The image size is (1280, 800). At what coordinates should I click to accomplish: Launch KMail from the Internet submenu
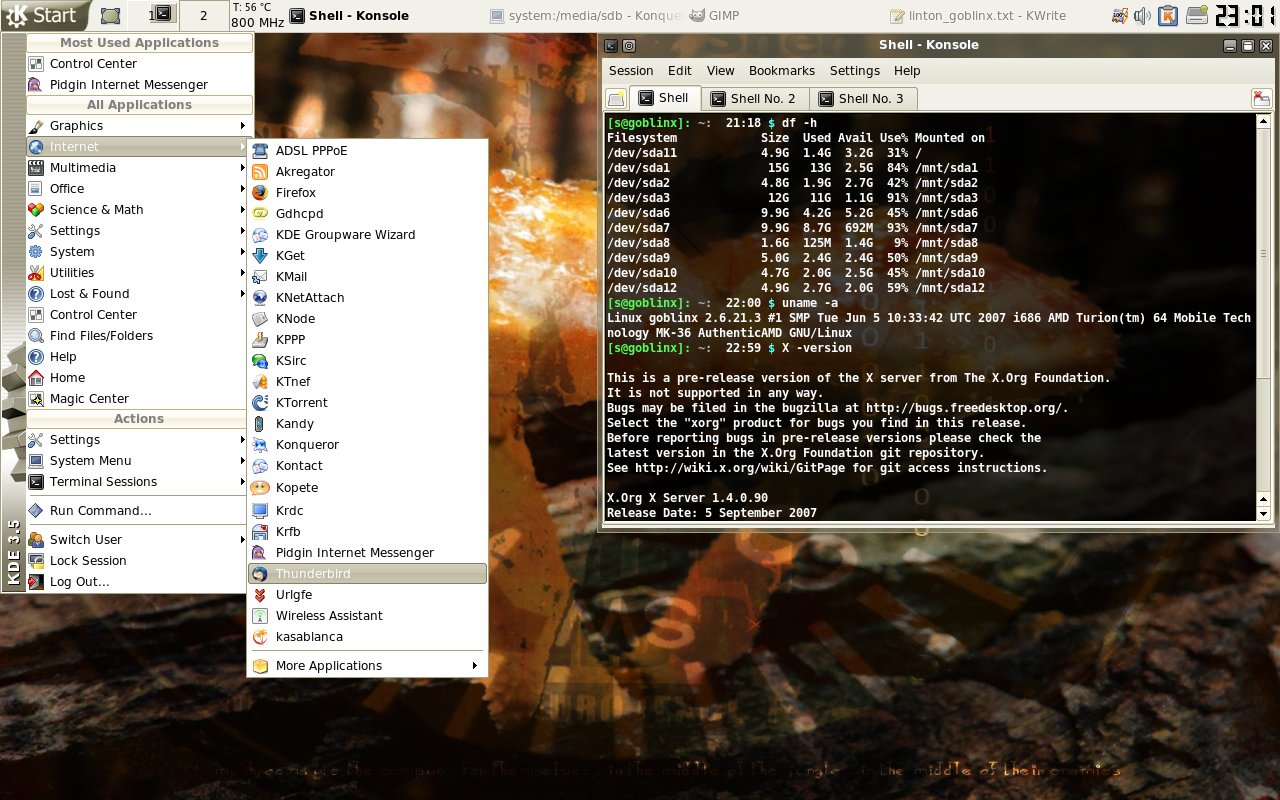(367, 277)
